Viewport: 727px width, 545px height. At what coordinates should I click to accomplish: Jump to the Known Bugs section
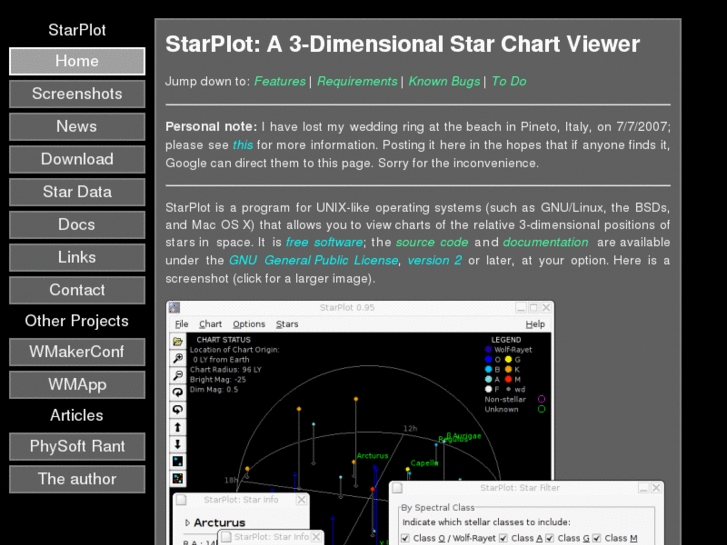(x=444, y=81)
